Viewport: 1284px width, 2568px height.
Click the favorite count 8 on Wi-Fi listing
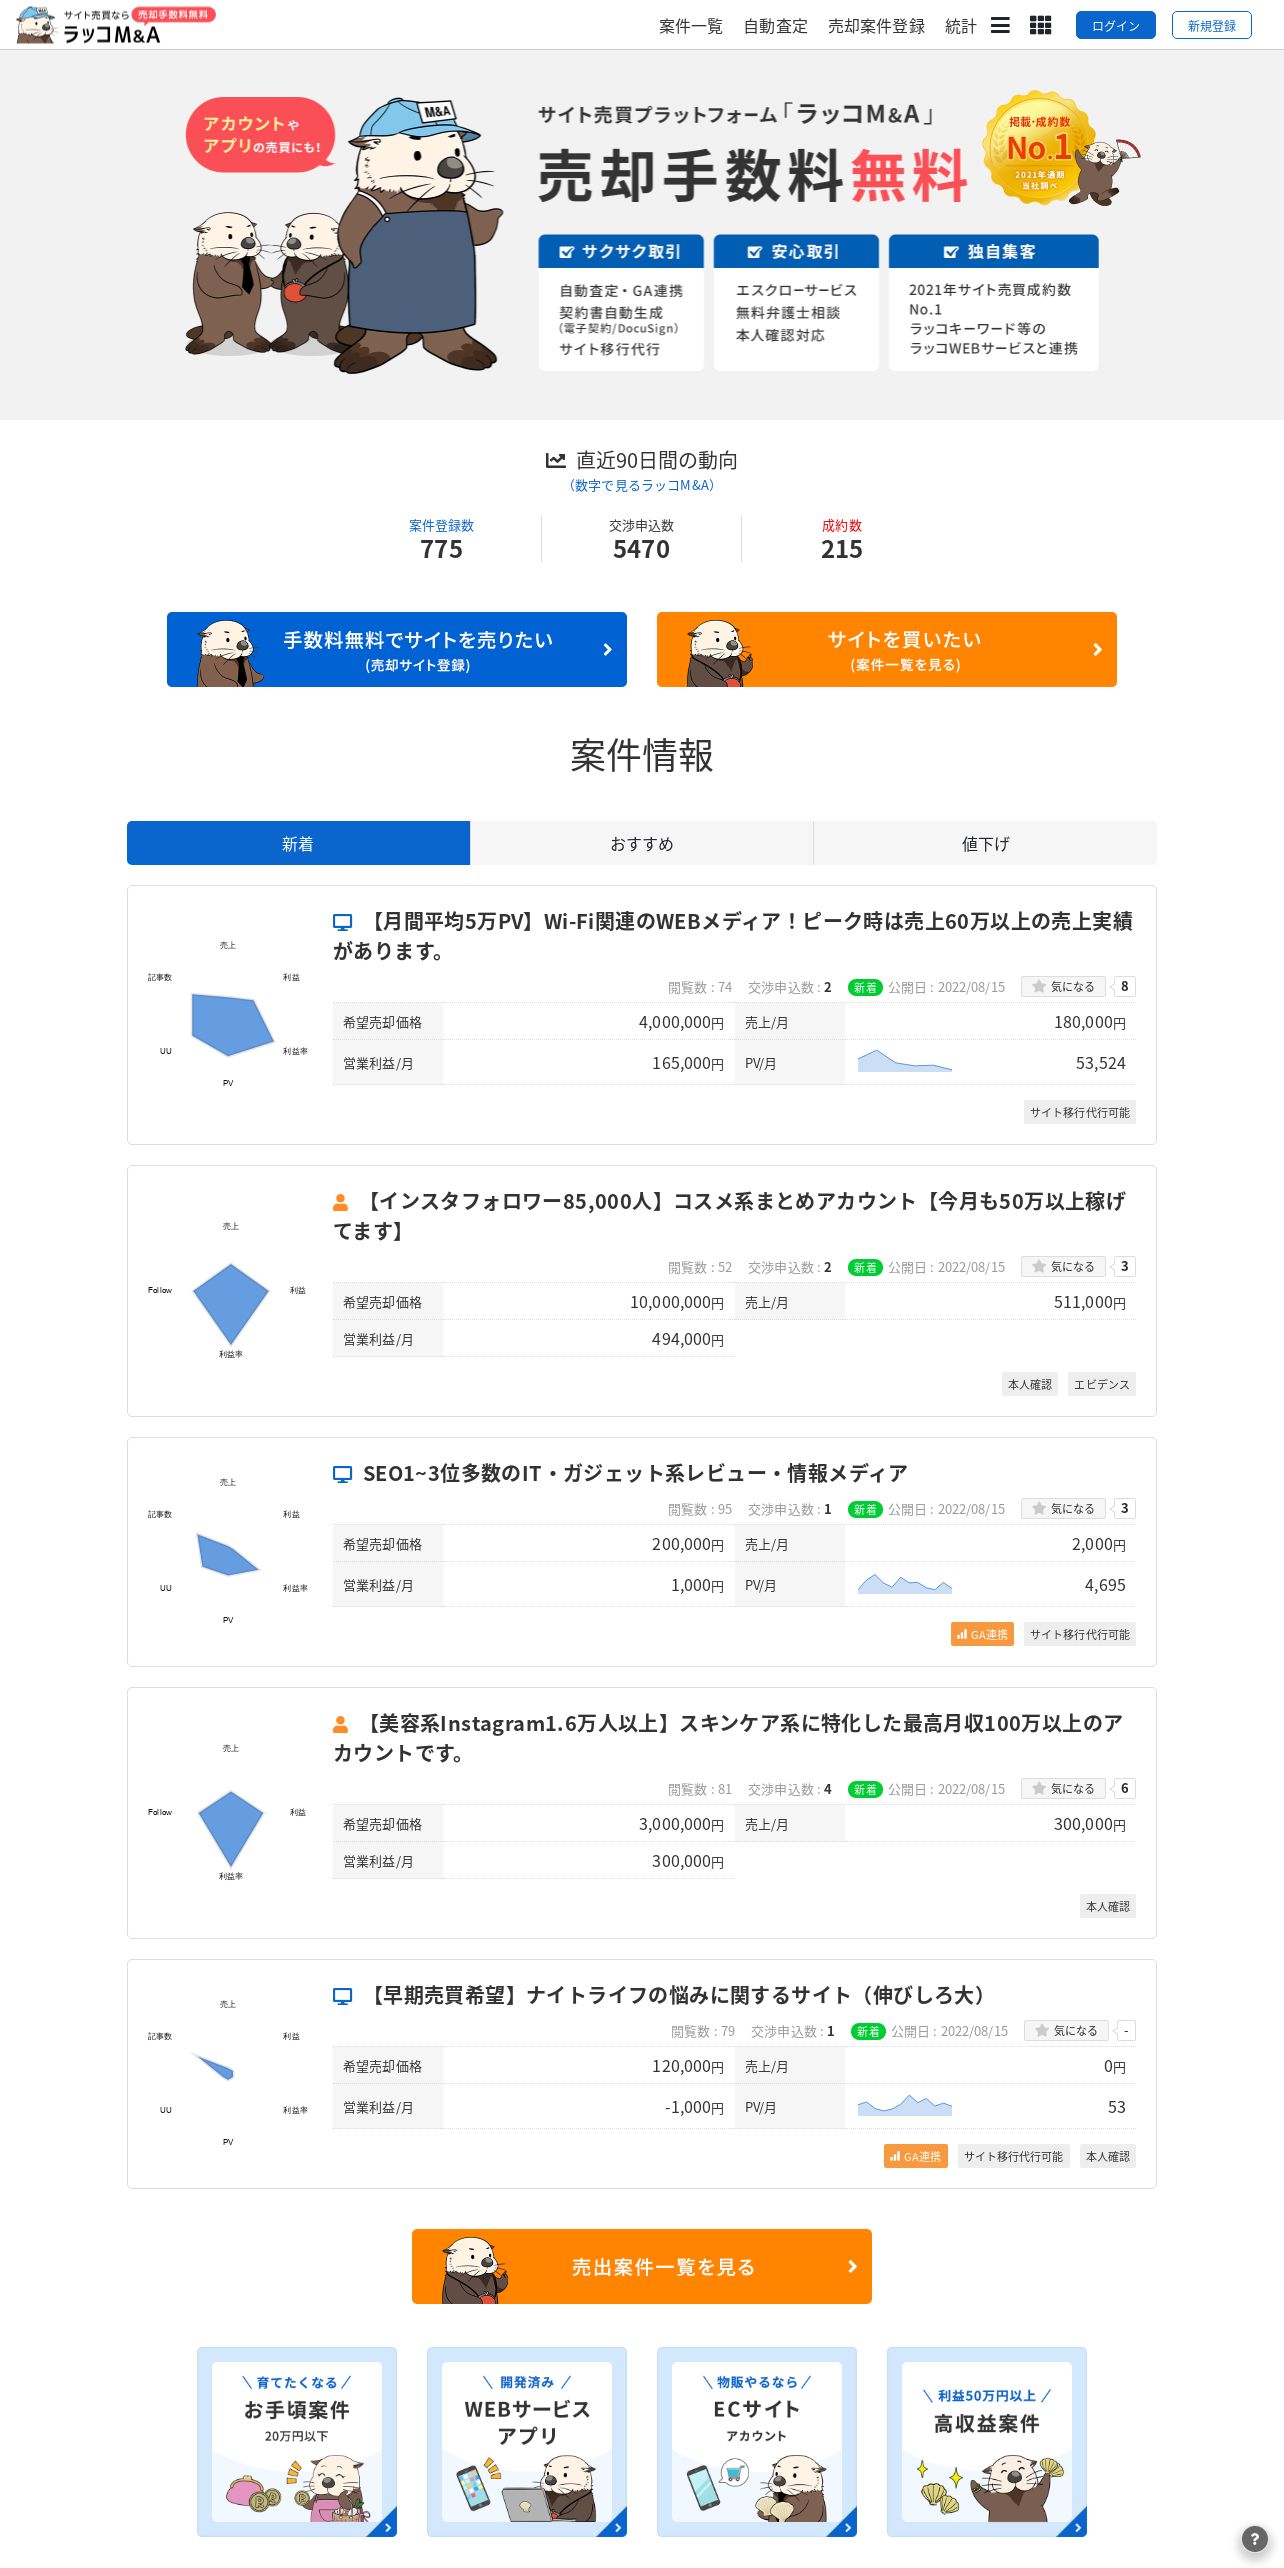point(1125,987)
